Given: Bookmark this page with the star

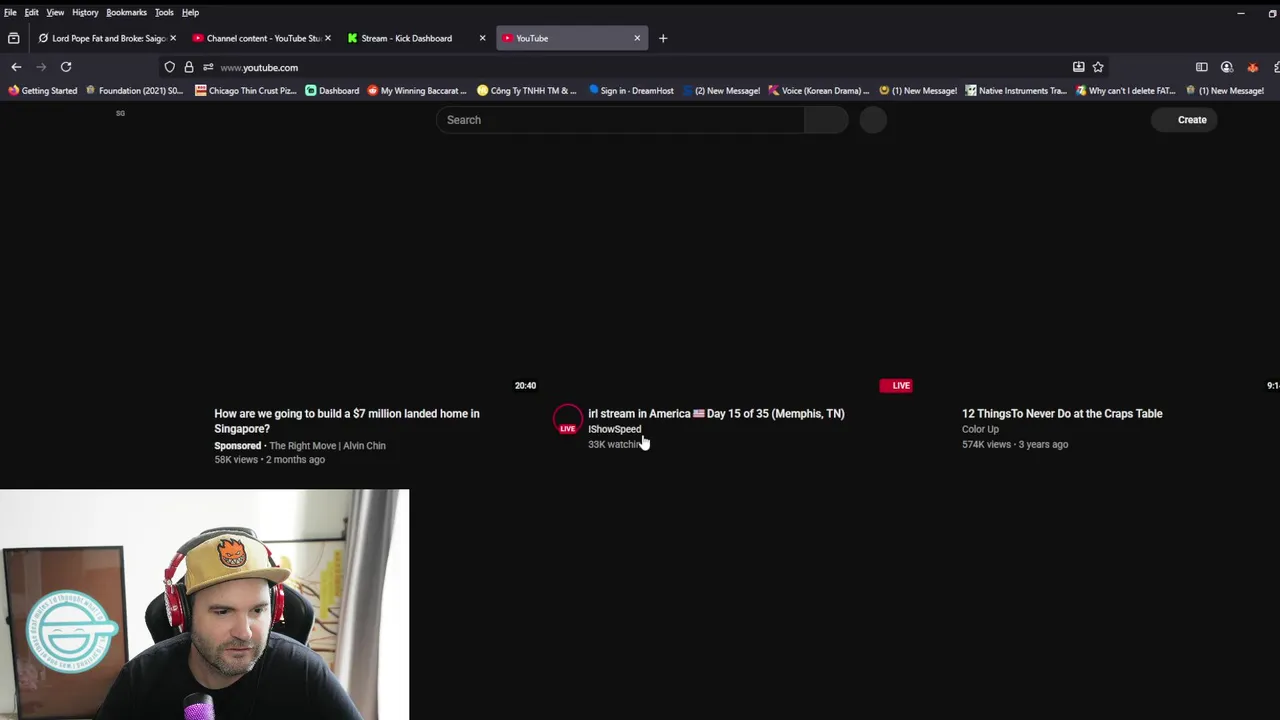Looking at the screenshot, I should tap(1098, 67).
